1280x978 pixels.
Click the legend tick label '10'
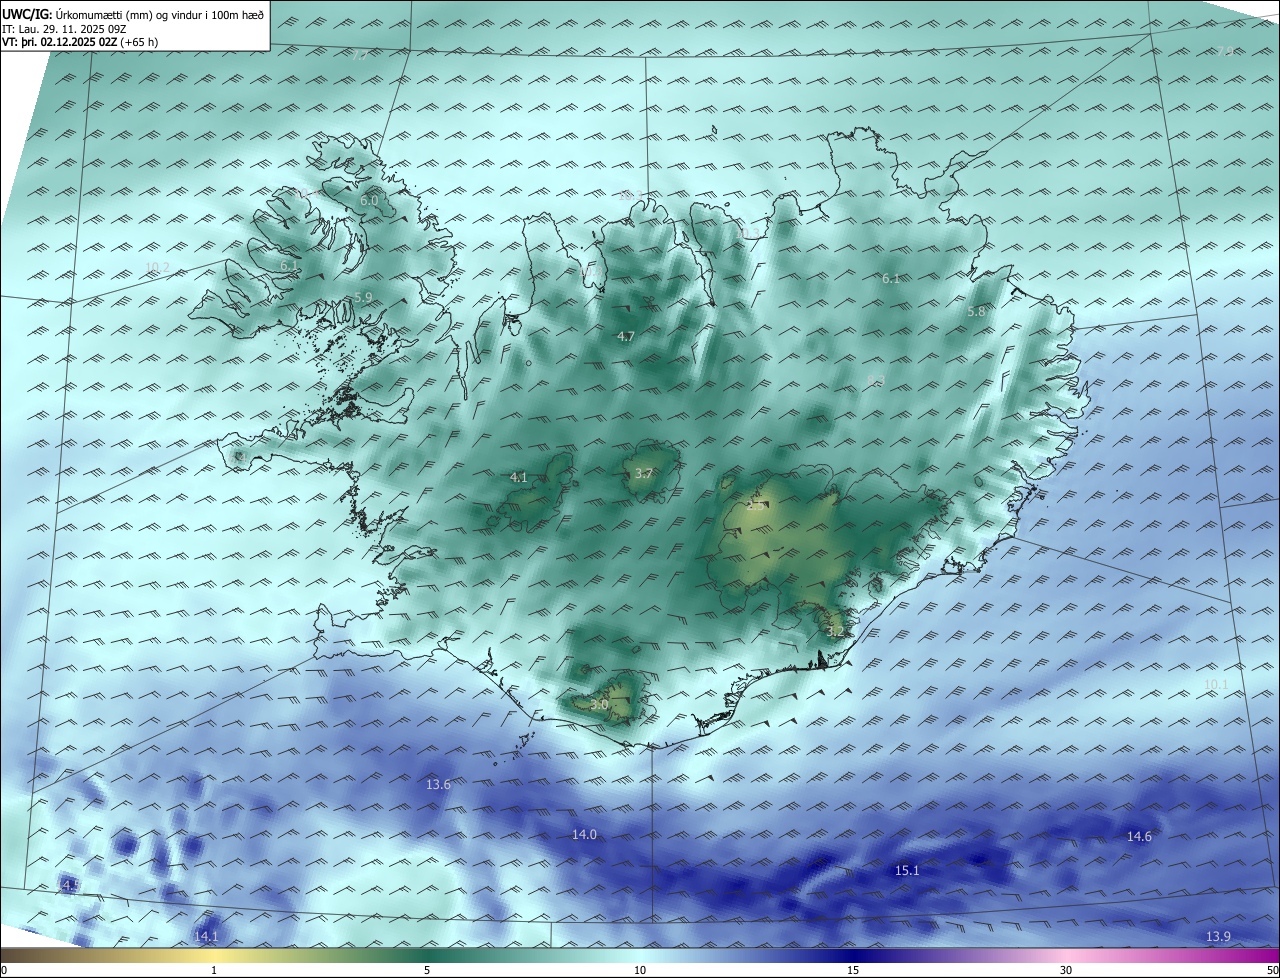tap(640, 970)
